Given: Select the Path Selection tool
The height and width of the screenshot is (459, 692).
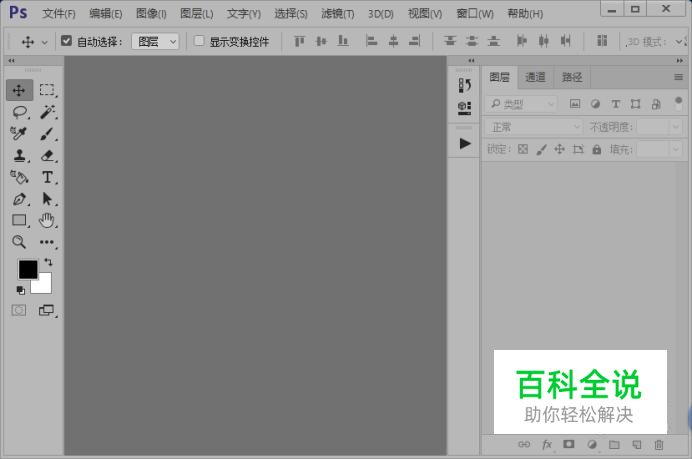Looking at the screenshot, I should [x=47, y=199].
